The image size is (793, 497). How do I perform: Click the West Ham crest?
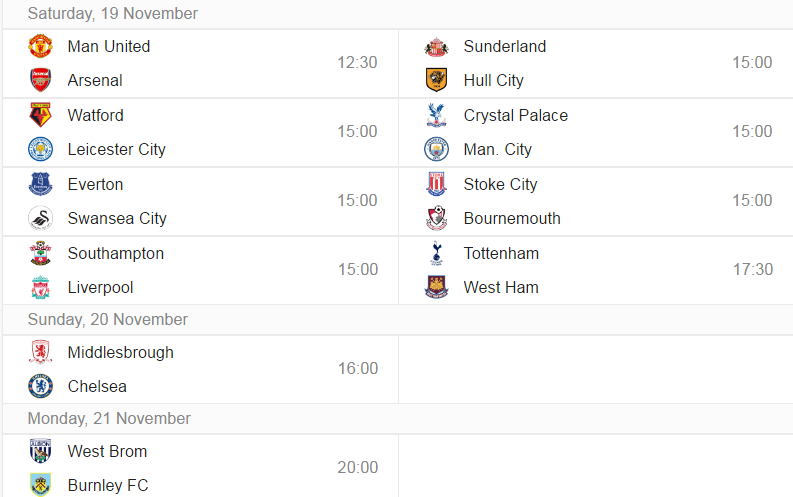pyautogui.click(x=436, y=287)
